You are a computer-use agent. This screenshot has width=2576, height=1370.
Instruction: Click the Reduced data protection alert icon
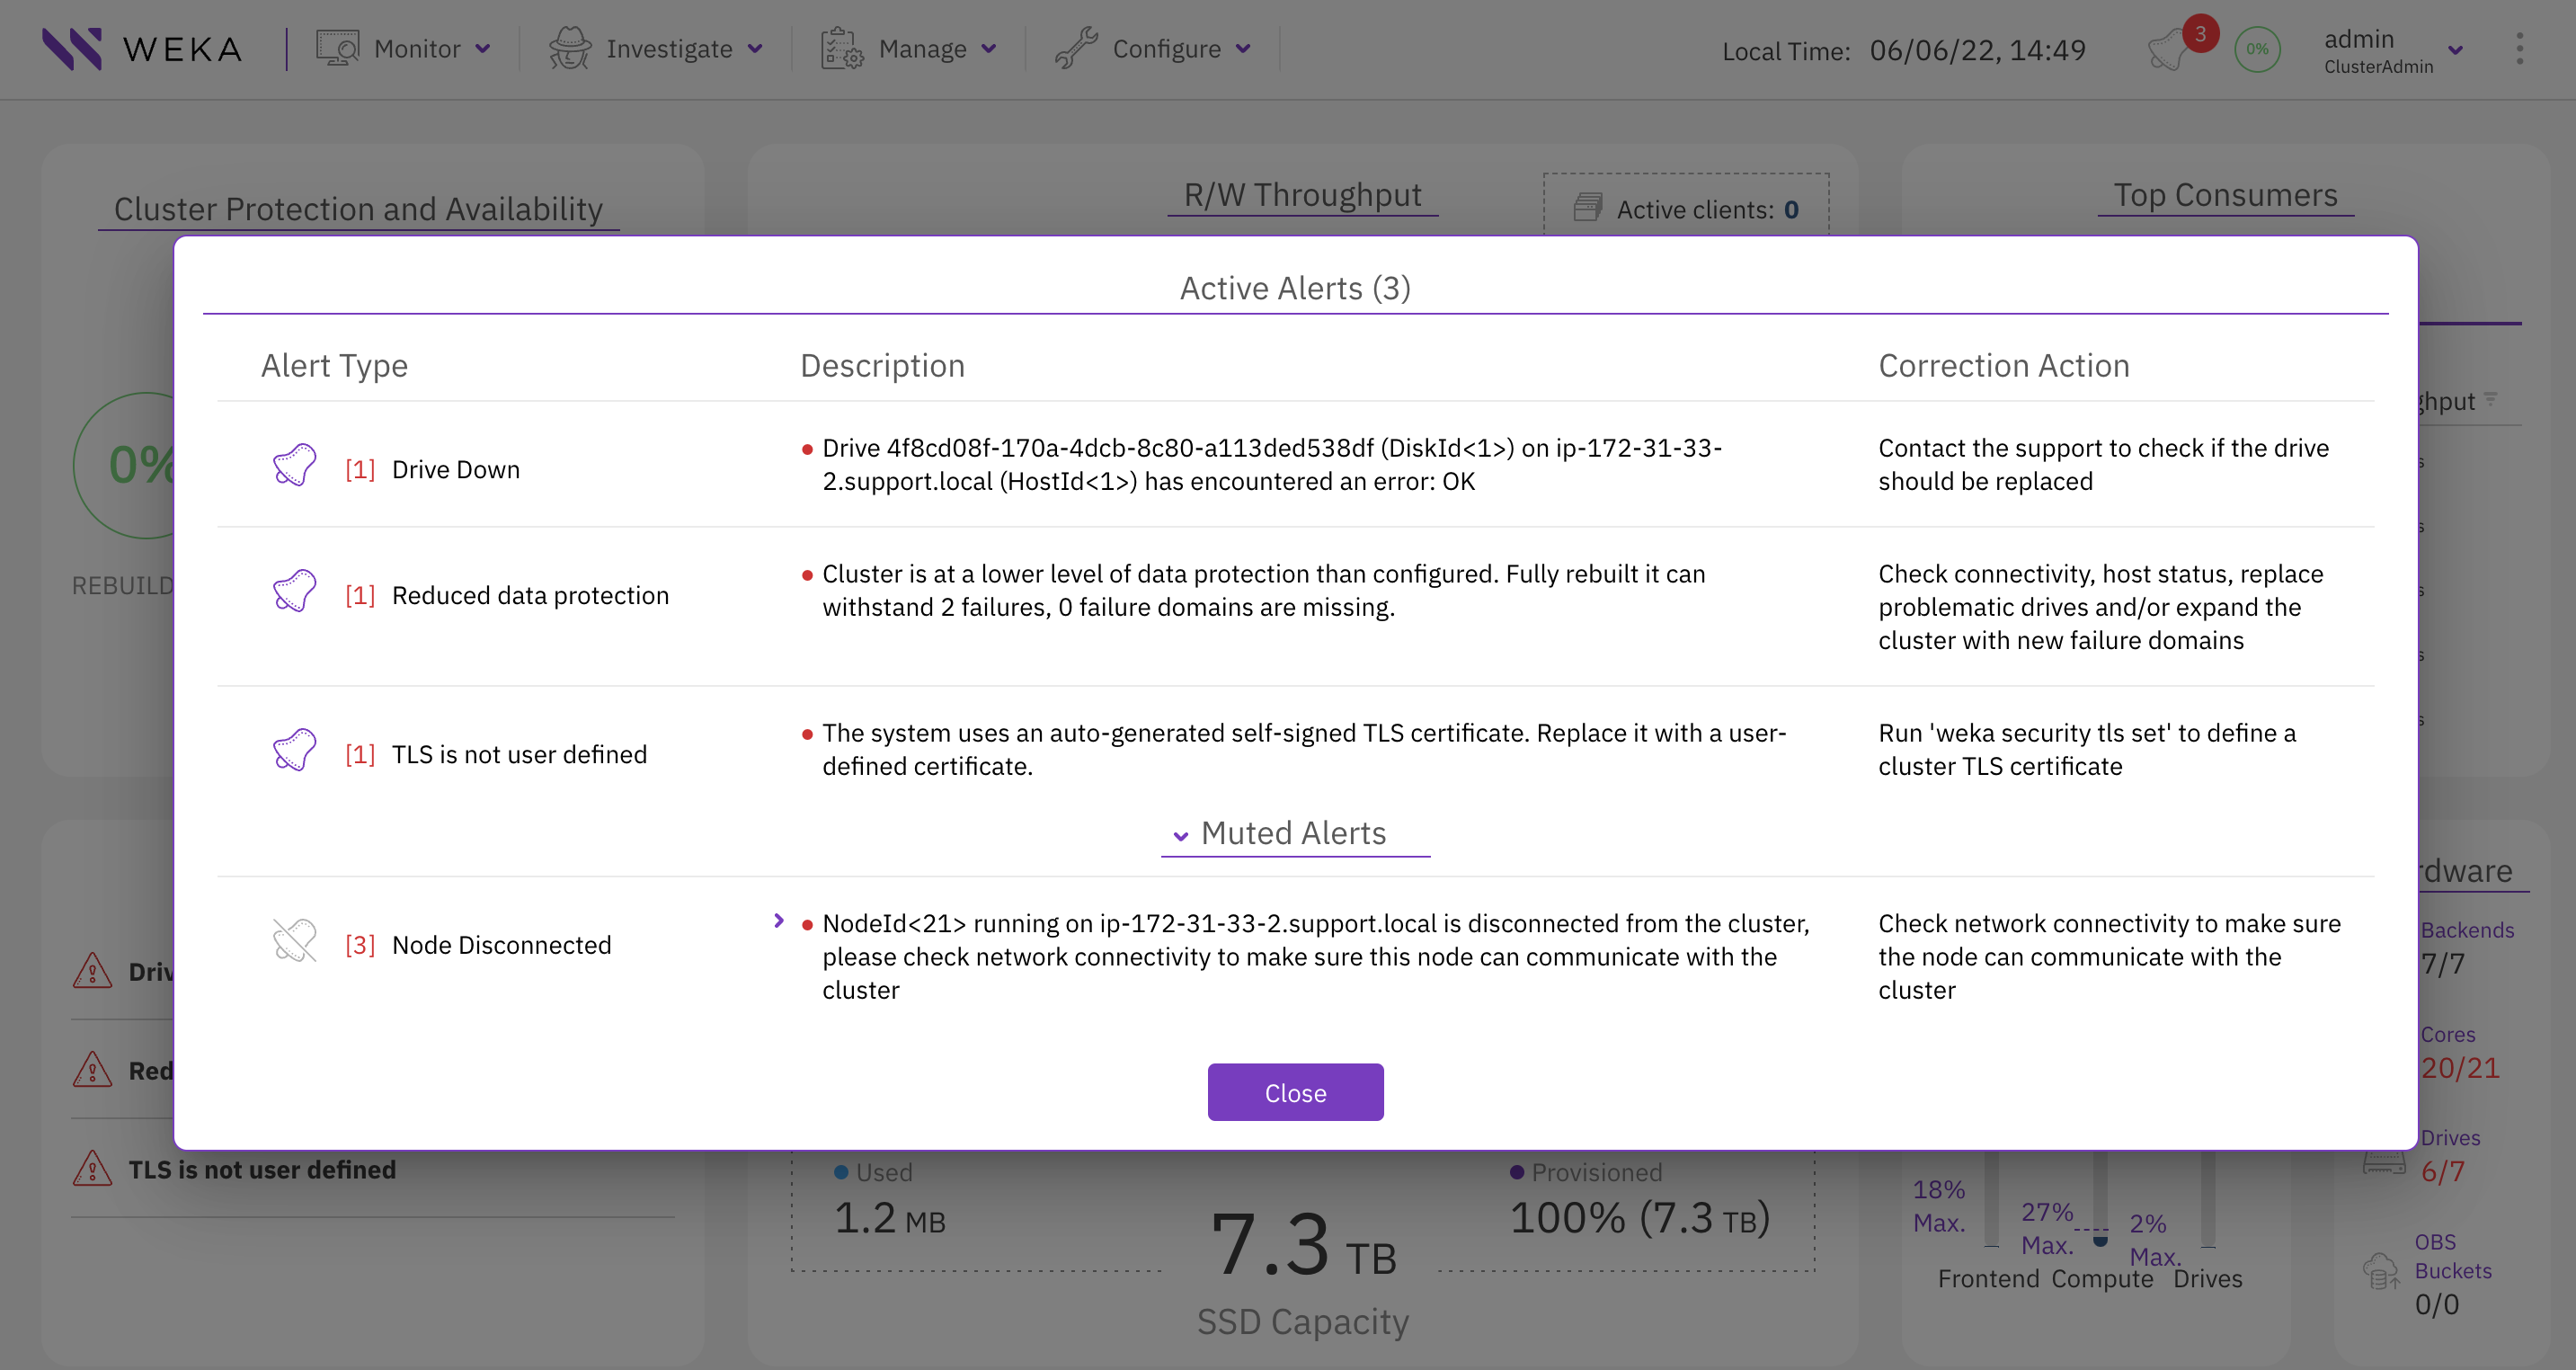[x=294, y=591]
